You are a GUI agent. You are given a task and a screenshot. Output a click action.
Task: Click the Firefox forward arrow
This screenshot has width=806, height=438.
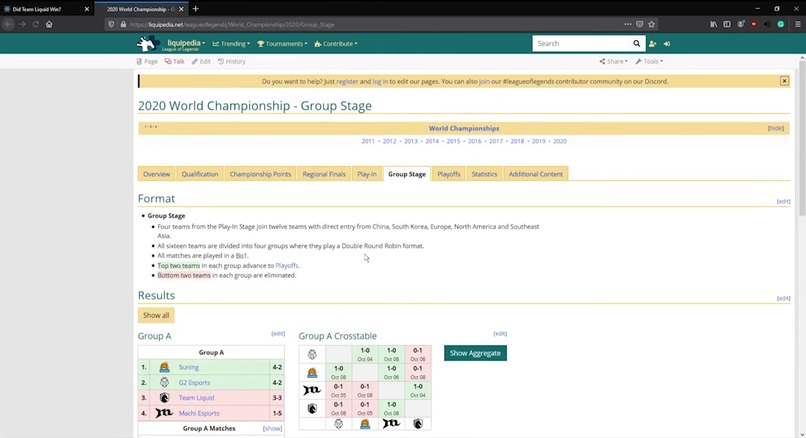[x=22, y=24]
